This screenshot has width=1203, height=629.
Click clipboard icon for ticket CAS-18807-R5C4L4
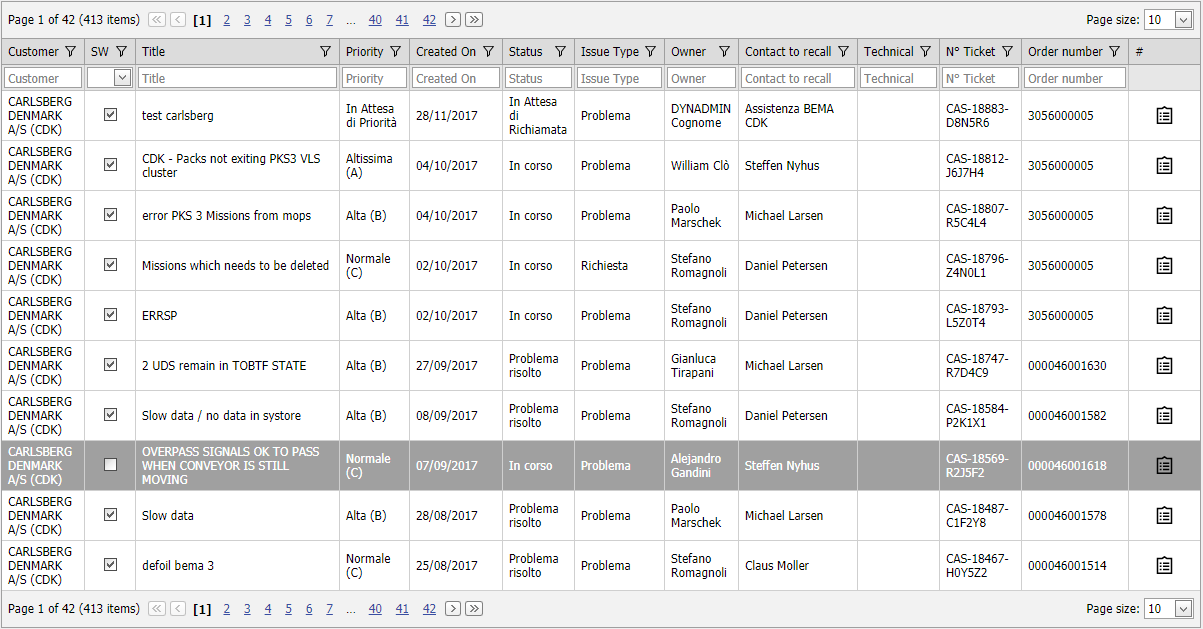pos(1164,216)
